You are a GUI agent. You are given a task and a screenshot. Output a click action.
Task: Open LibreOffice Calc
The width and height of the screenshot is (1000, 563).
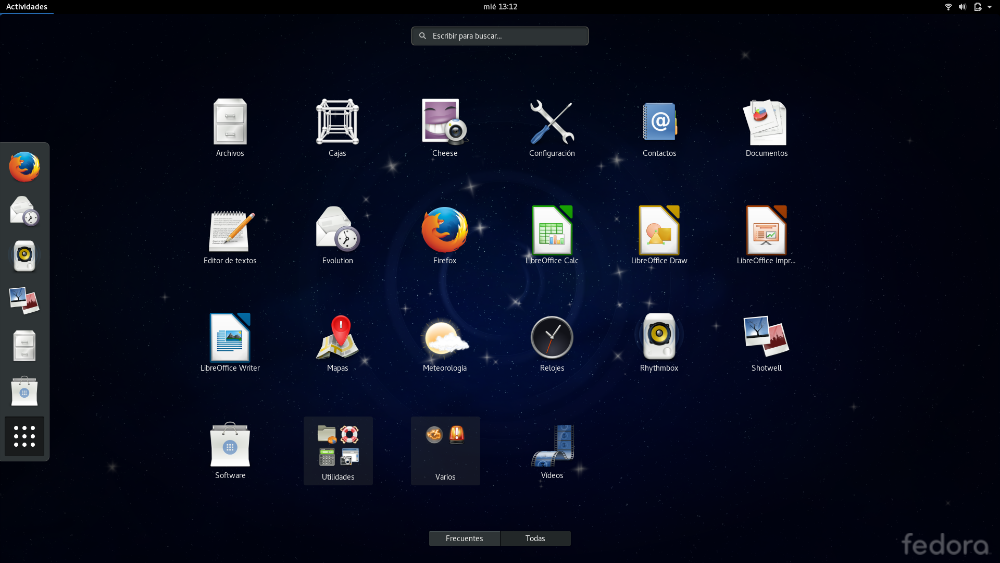pos(552,235)
